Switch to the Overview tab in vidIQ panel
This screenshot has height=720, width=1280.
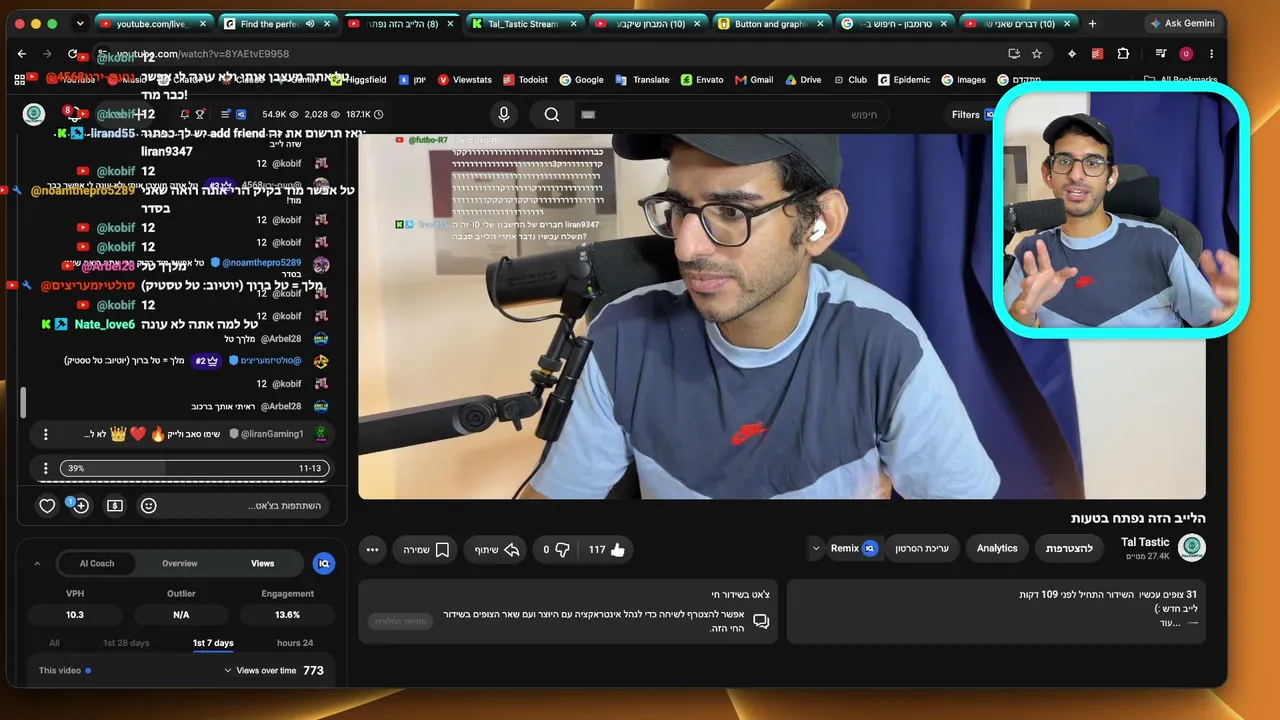[x=180, y=563]
